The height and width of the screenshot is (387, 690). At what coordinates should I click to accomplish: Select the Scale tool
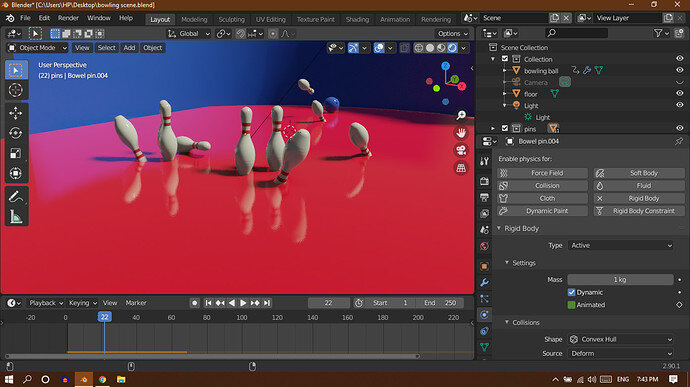pyautogui.click(x=16, y=153)
